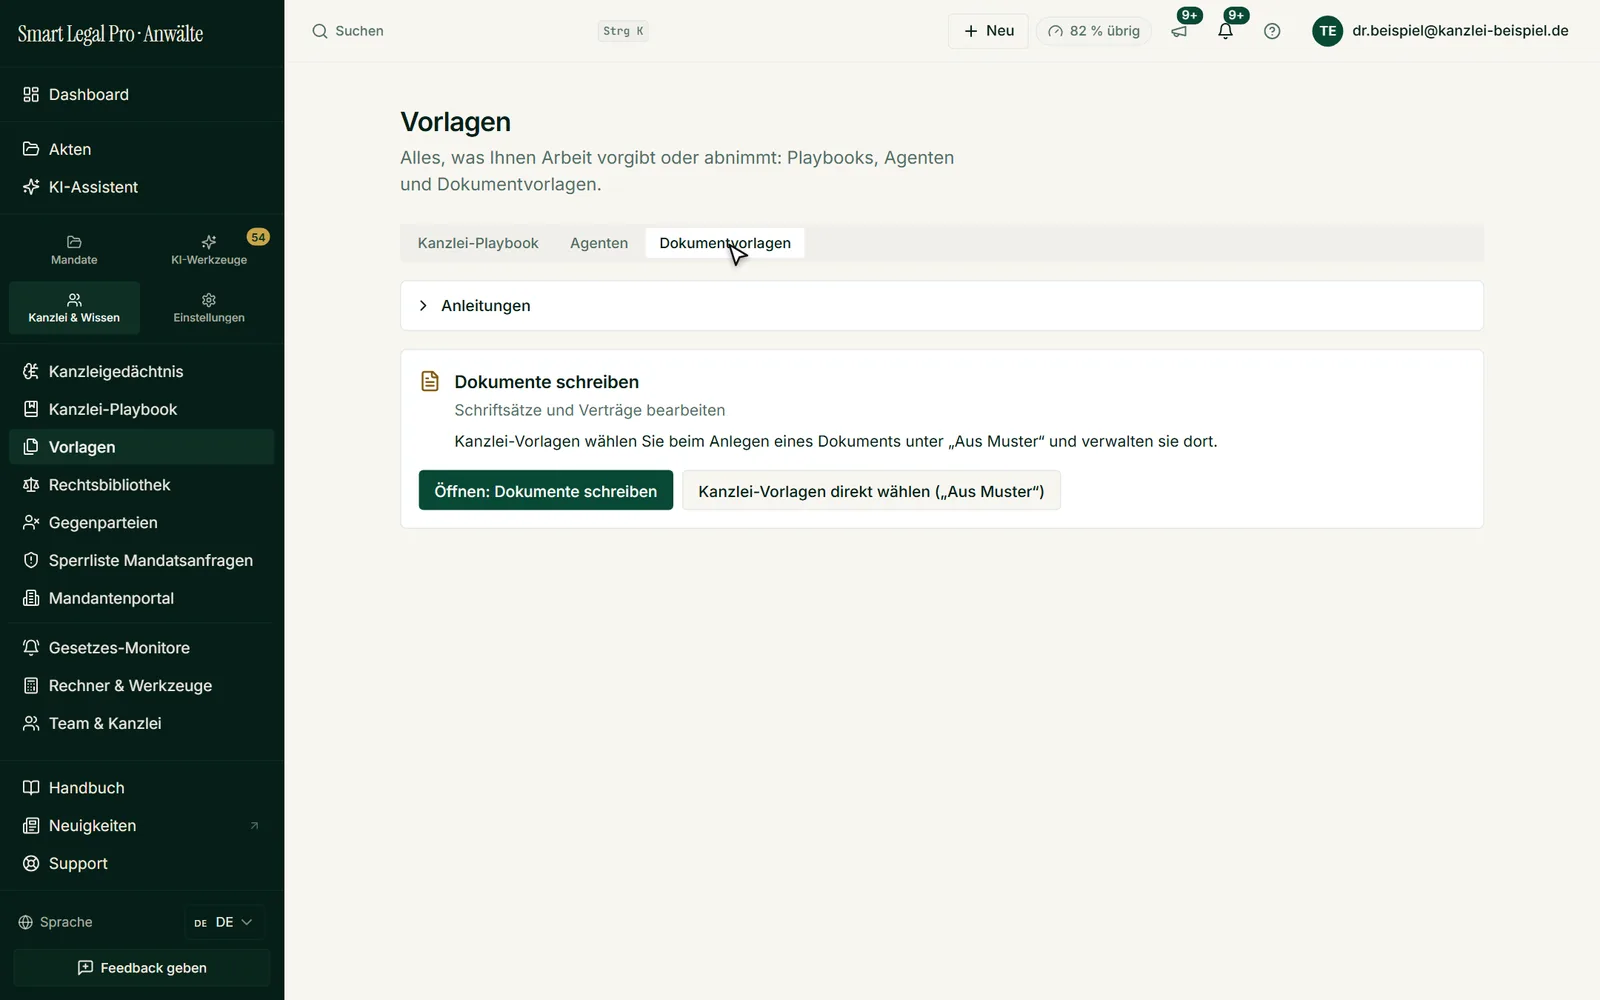Select the Dokumentvorlagen tab

725,243
